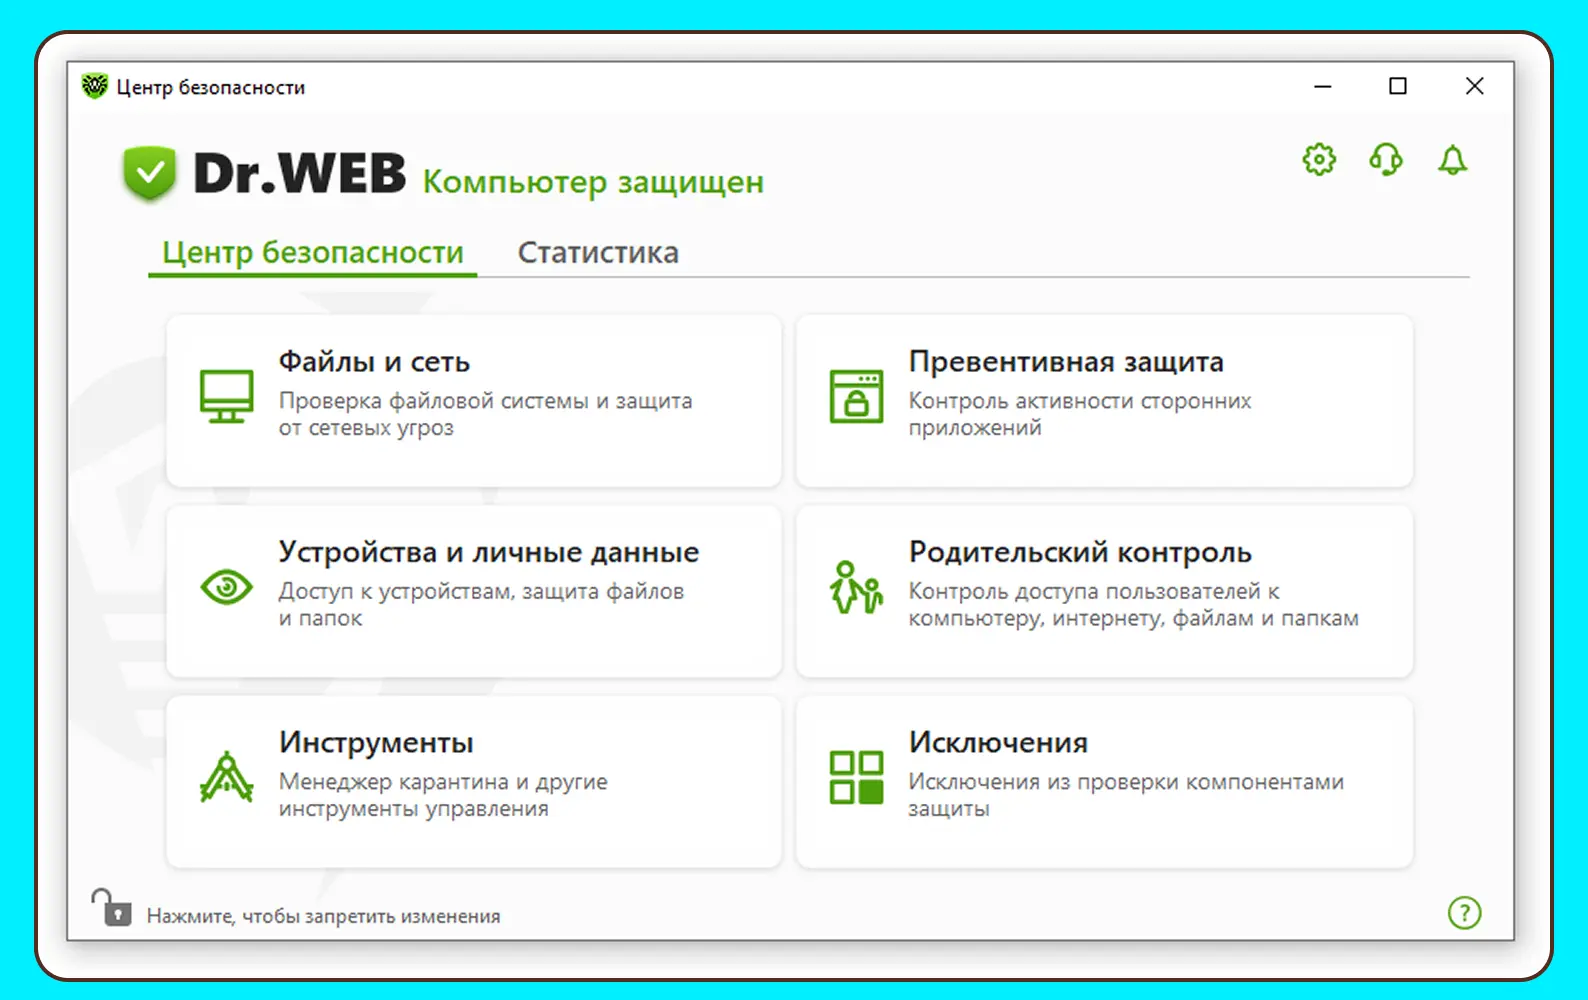Open Dr.Web settings via gear icon
The image size is (1588, 1000).
(1319, 159)
